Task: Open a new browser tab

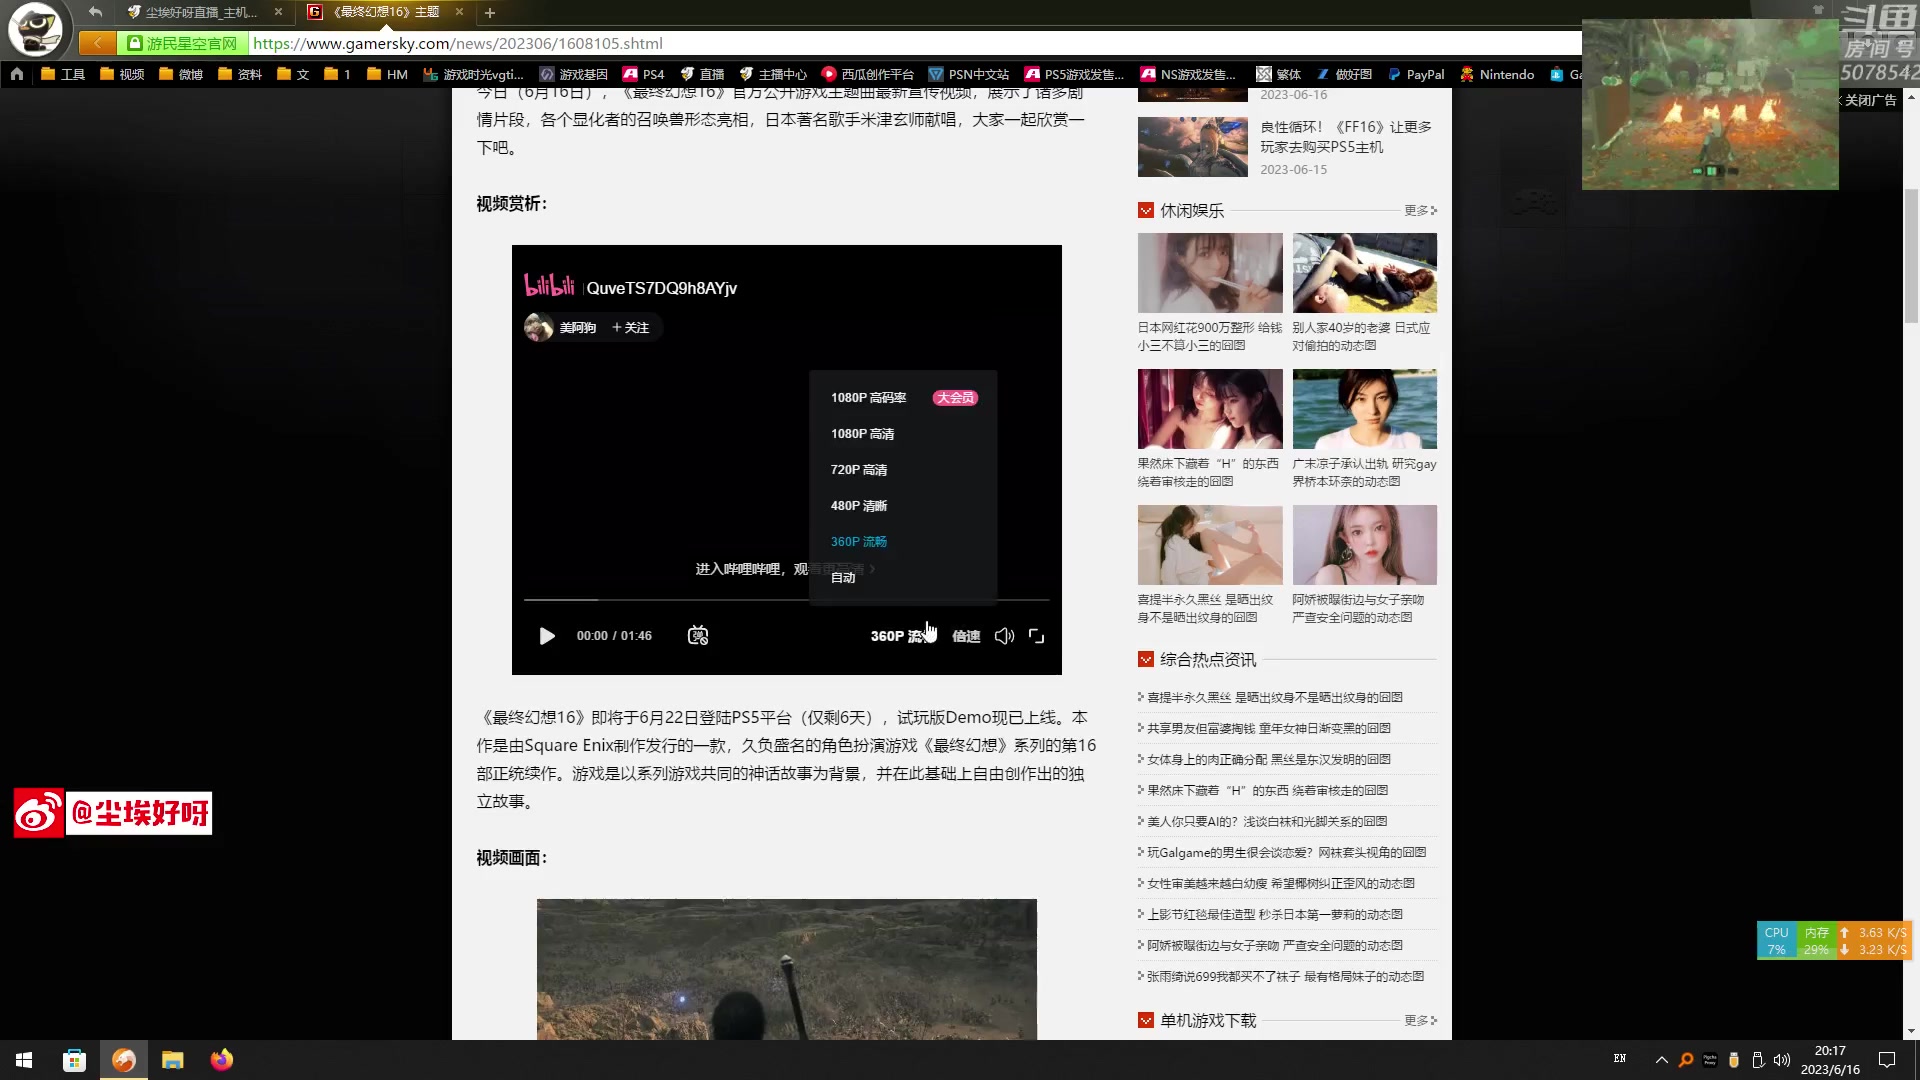Action: point(490,13)
